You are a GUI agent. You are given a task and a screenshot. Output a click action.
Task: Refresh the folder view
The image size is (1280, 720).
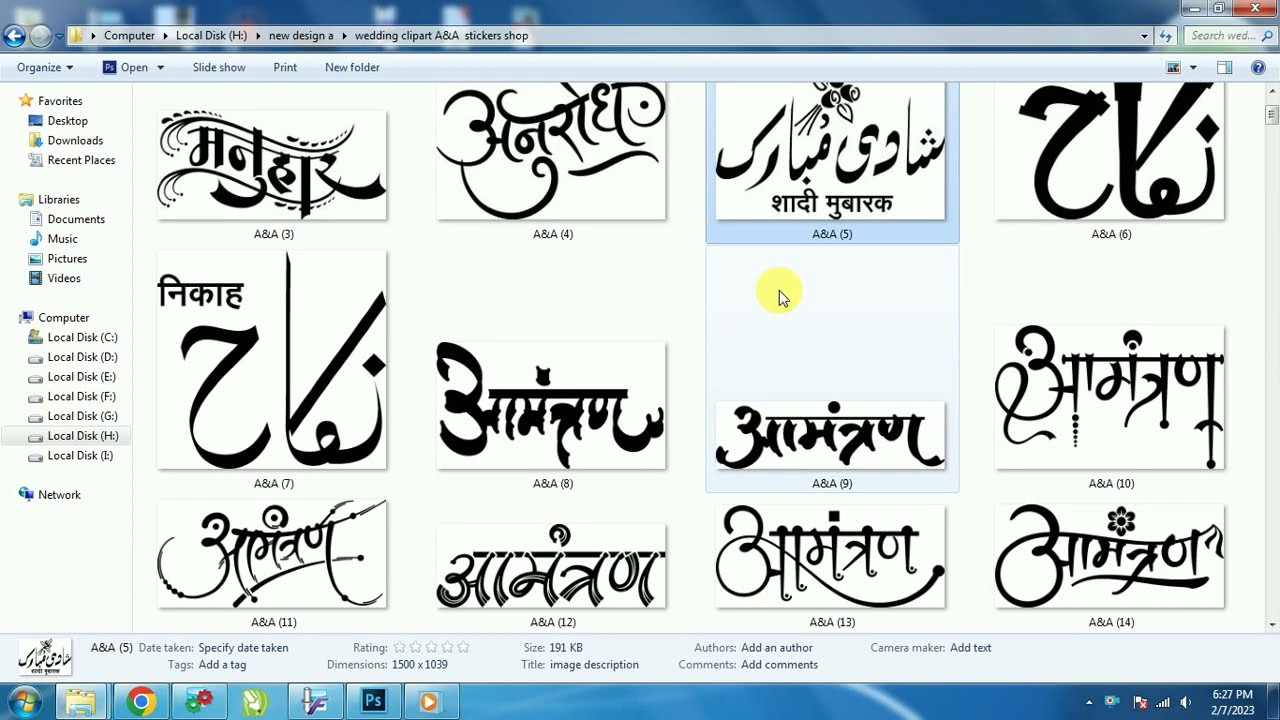[1166, 36]
